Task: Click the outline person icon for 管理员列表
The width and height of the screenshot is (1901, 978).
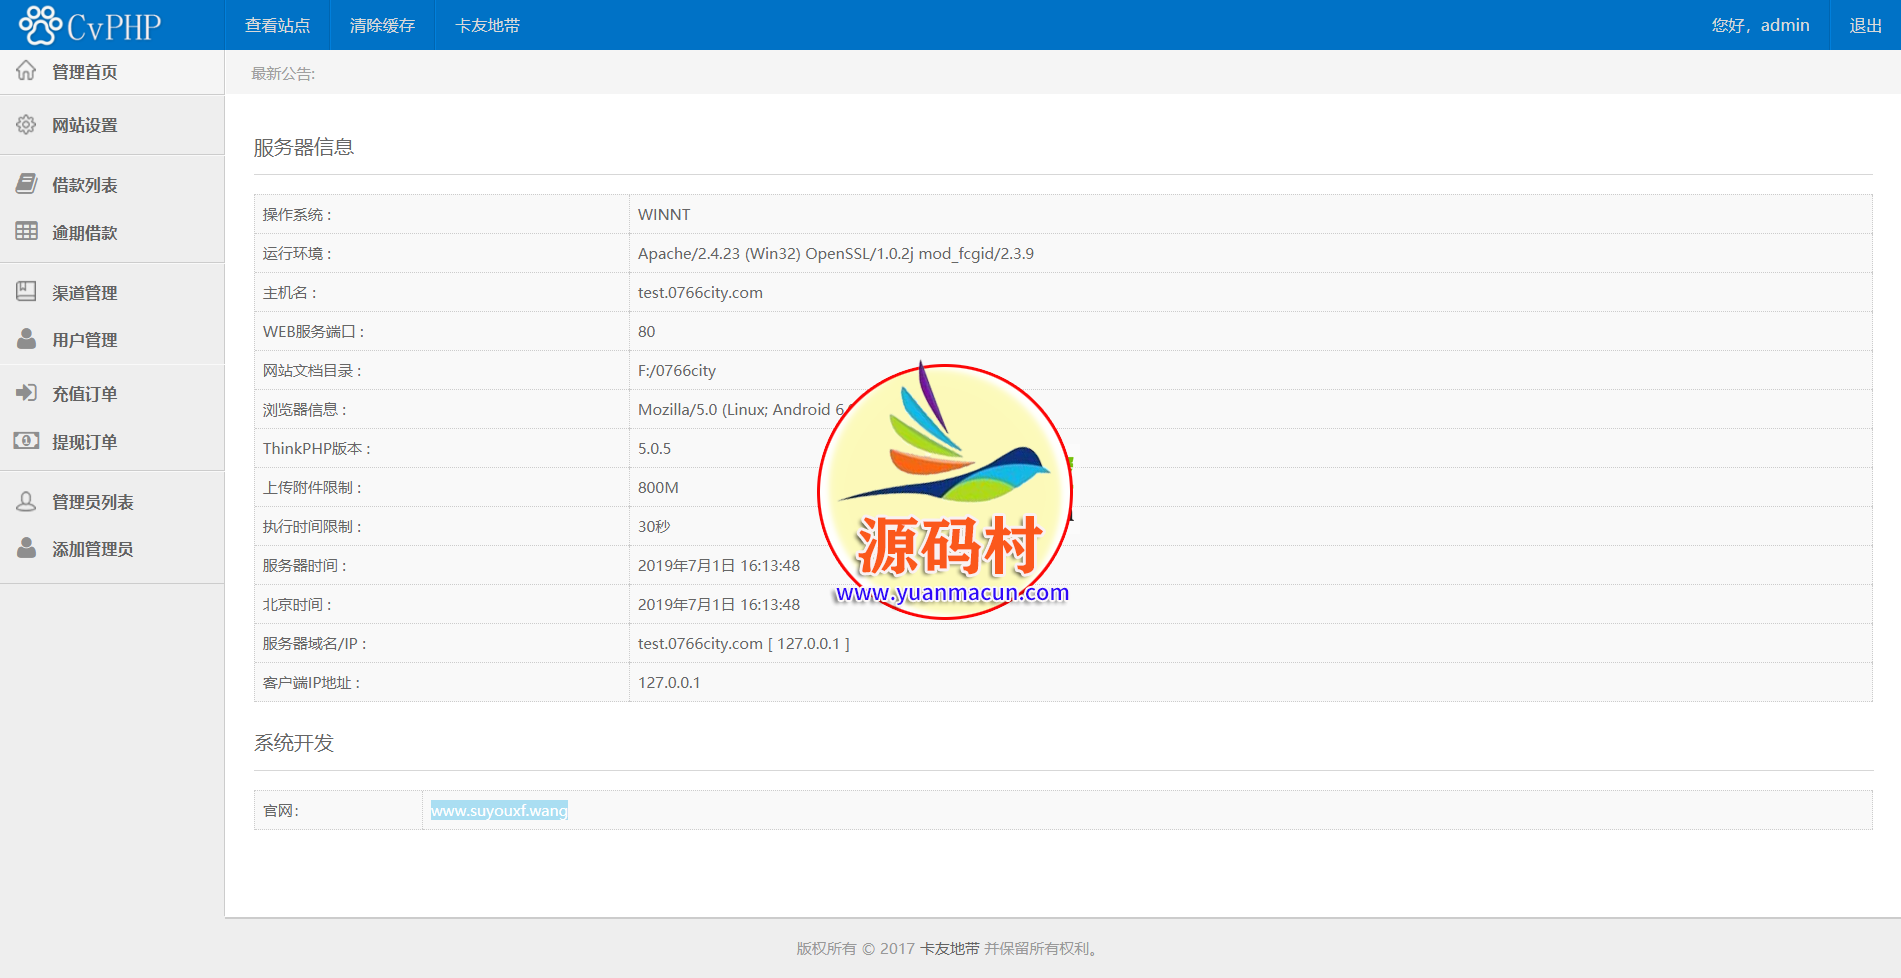Action: 26,501
